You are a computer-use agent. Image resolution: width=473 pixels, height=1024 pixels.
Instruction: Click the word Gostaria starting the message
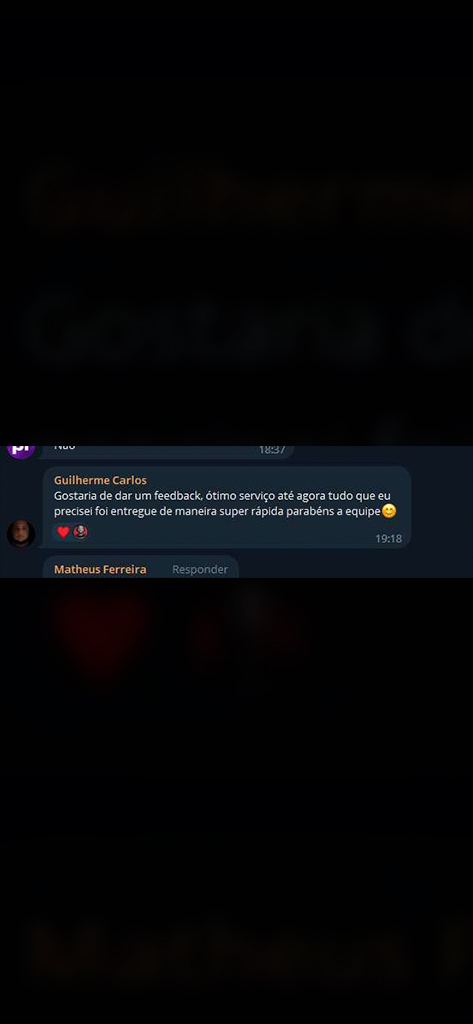click(x=74, y=496)
